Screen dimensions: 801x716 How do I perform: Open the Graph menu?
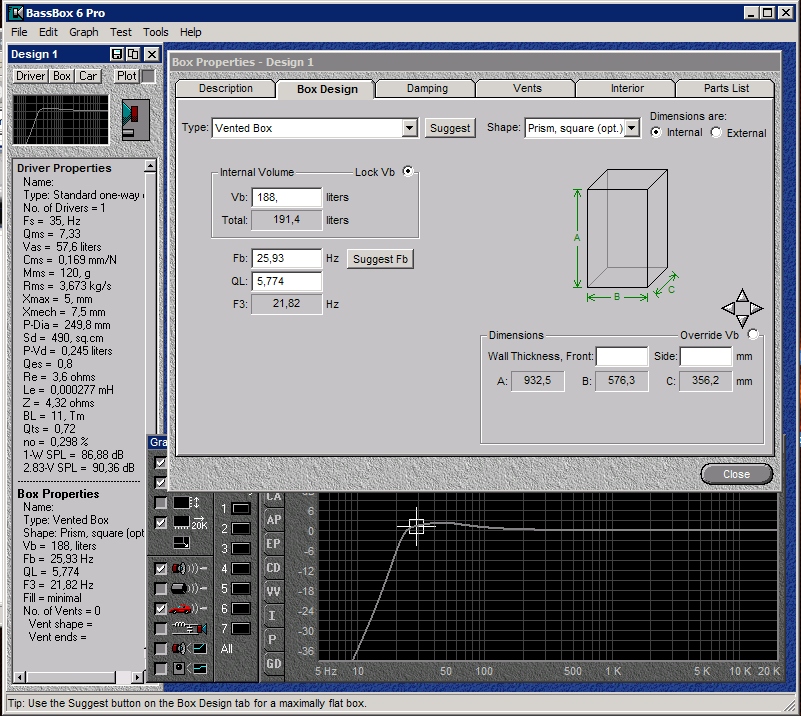83,32
